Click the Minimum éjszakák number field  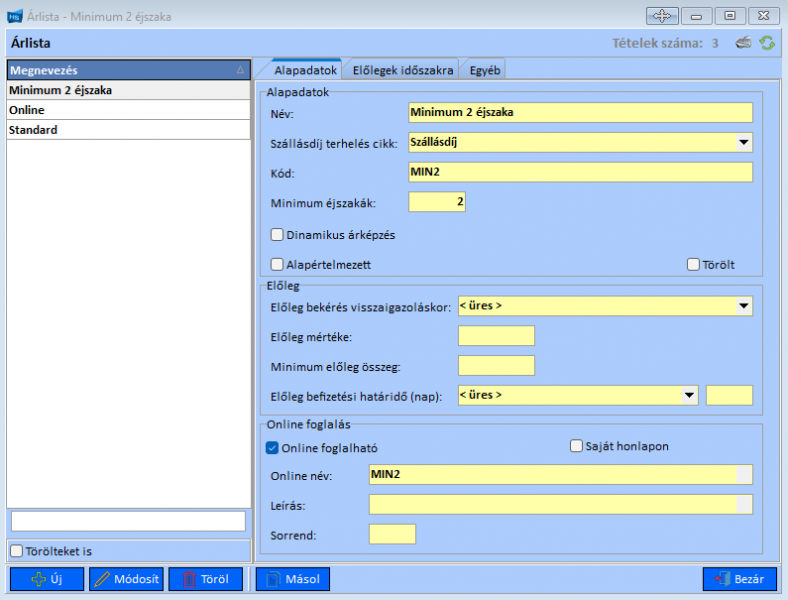click(437, 202)
